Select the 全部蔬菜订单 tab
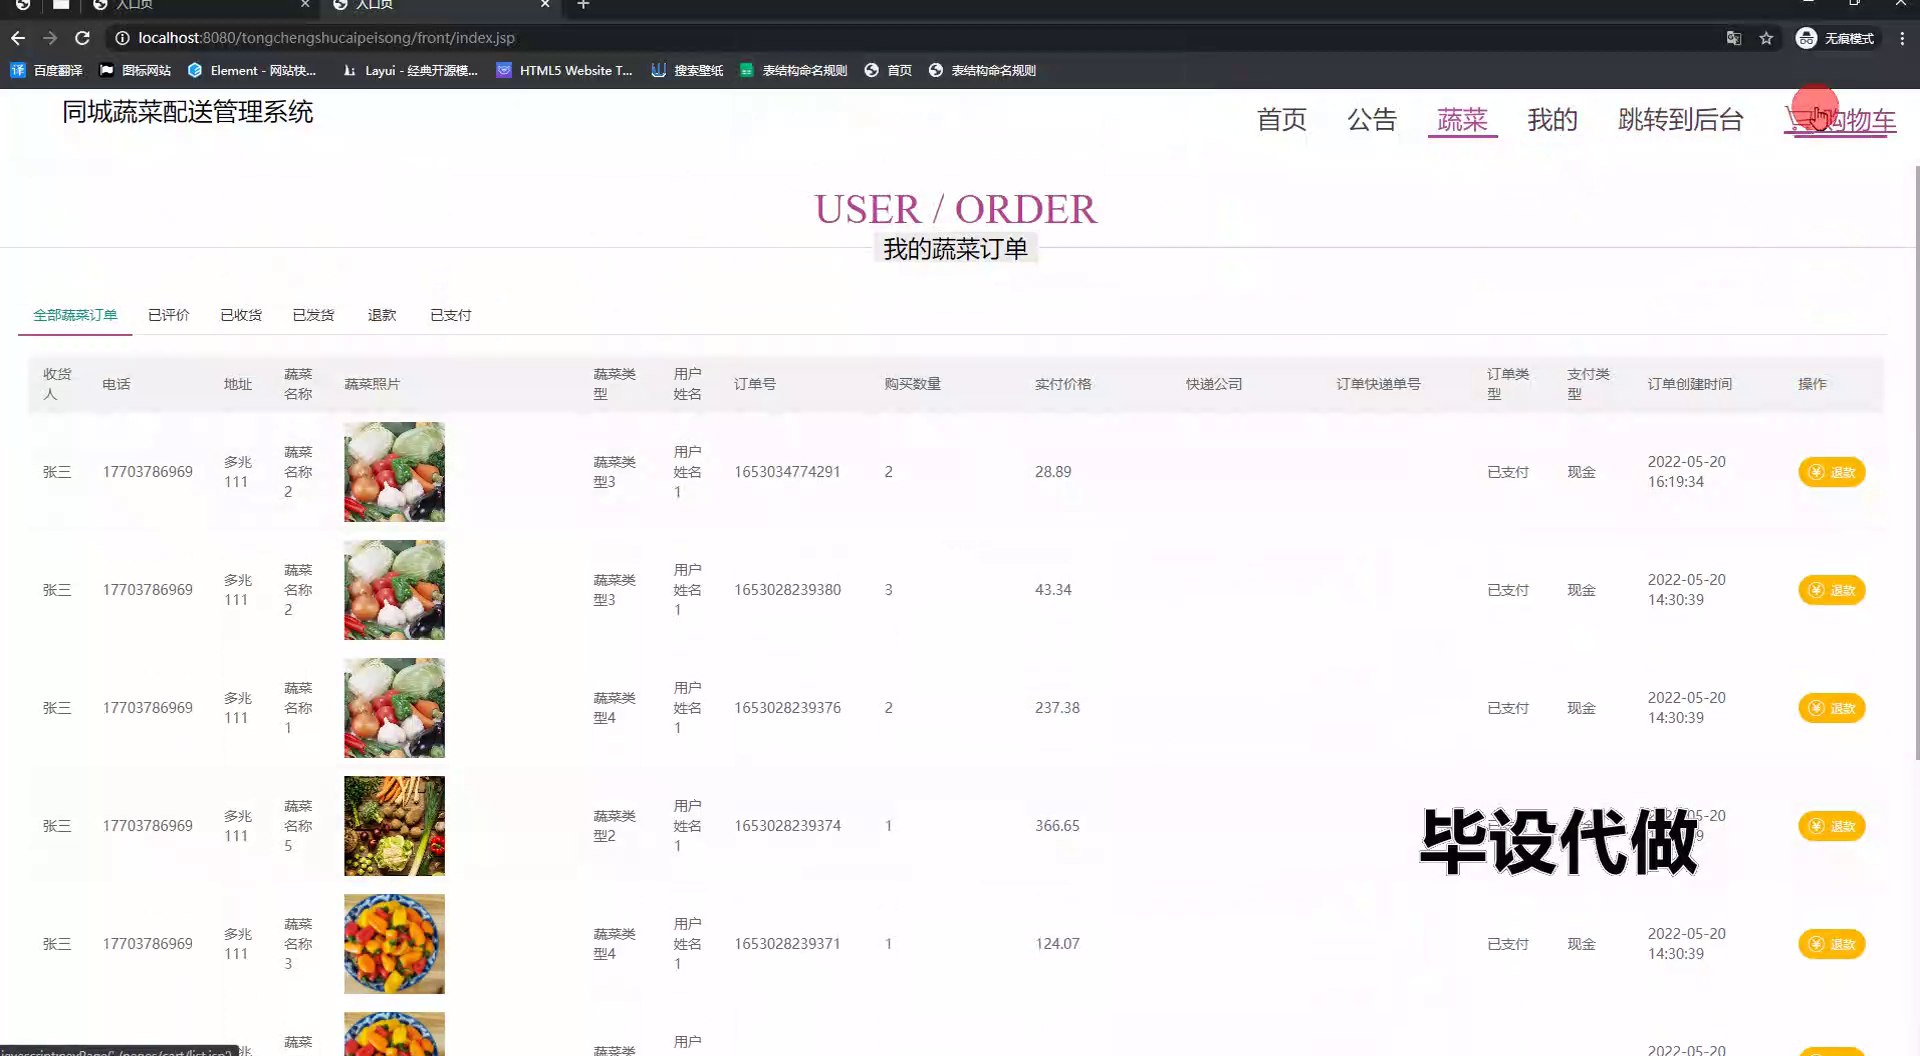 click(x=75, y=315)
